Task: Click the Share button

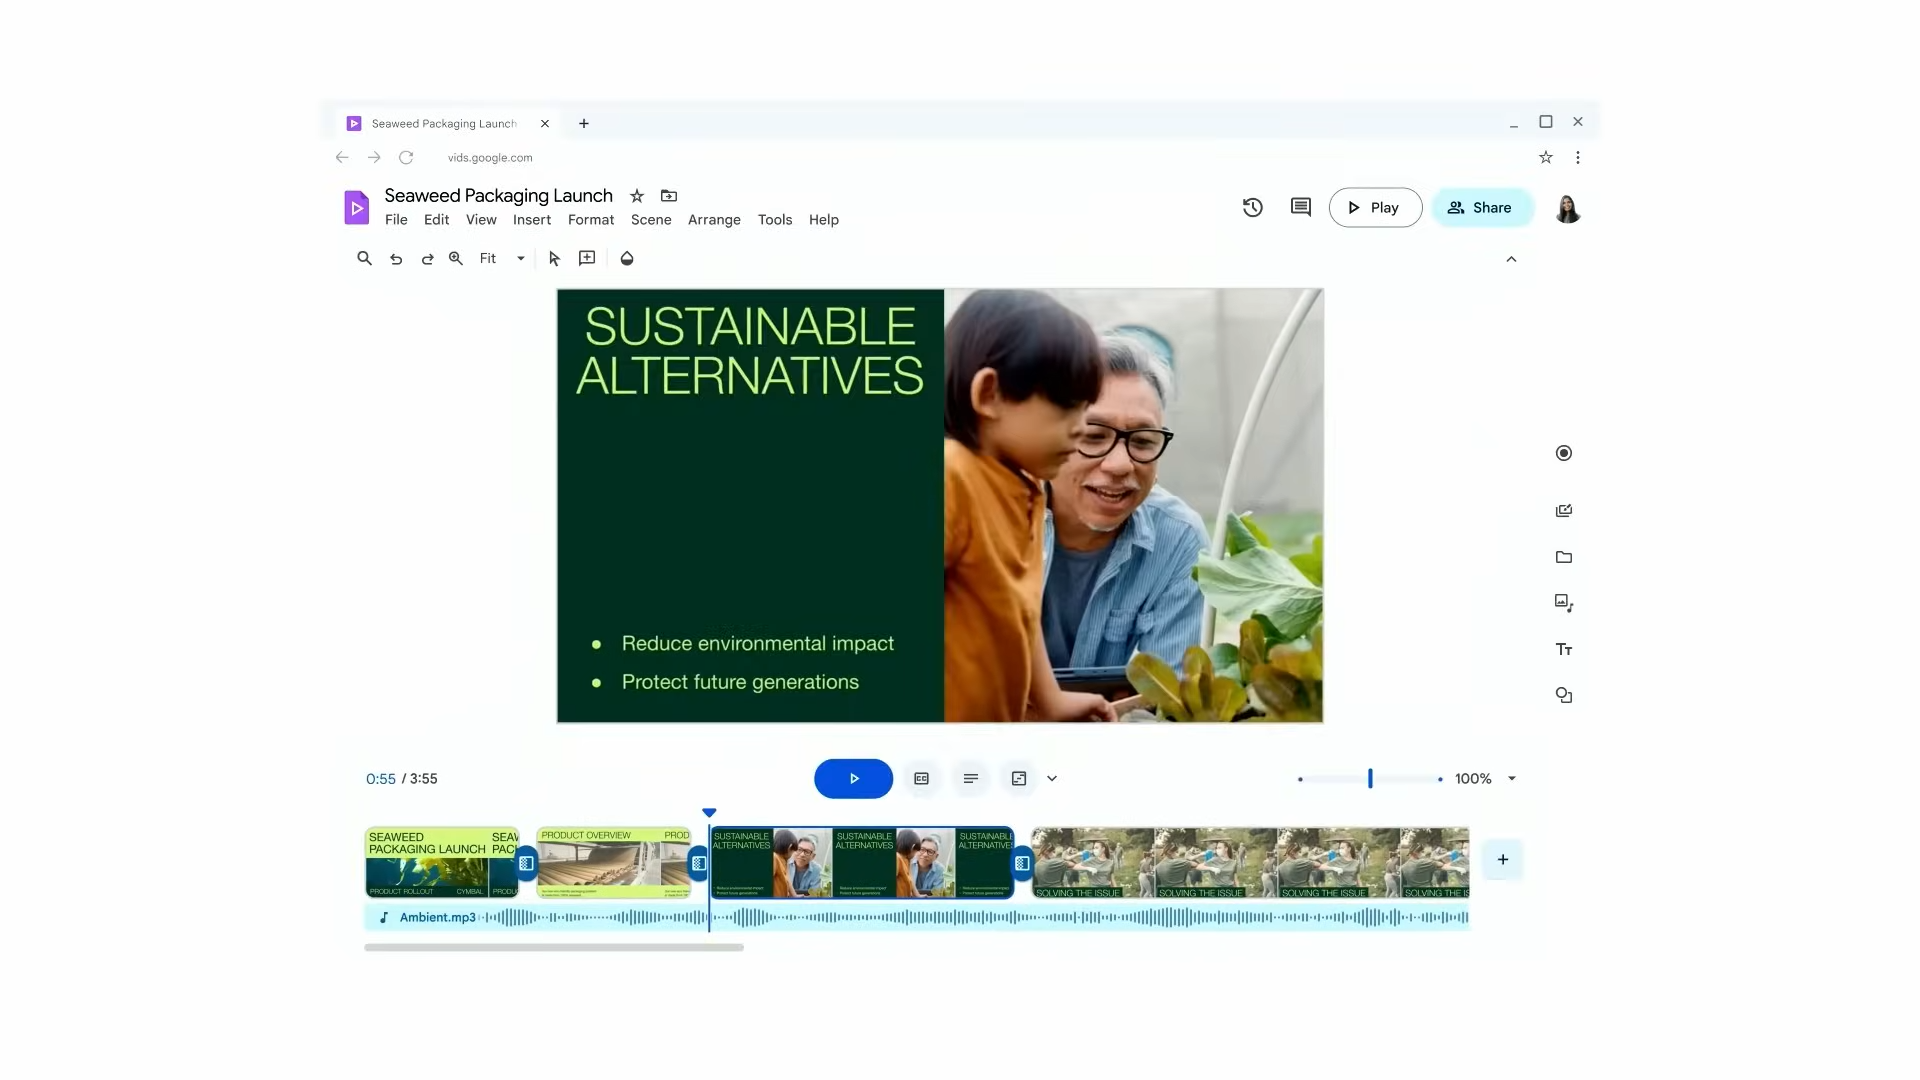Action: point(1481,208)
